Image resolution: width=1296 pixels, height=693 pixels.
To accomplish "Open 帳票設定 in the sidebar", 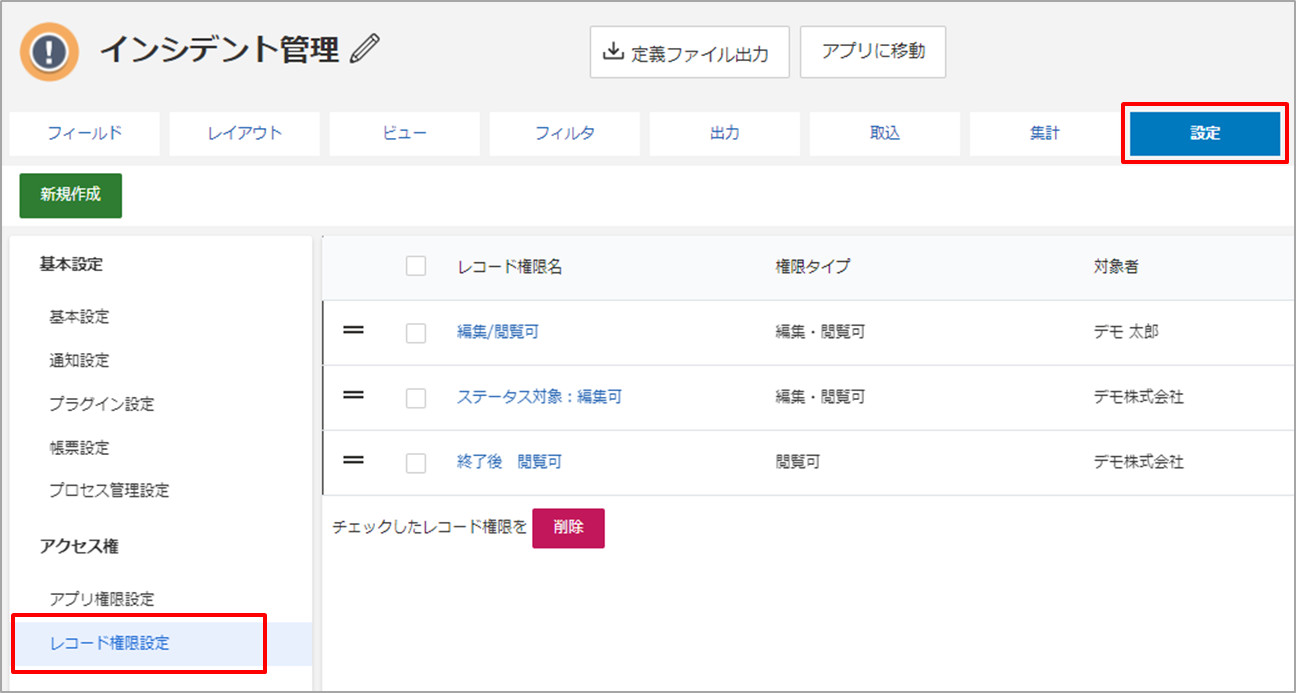I will 79,448.
